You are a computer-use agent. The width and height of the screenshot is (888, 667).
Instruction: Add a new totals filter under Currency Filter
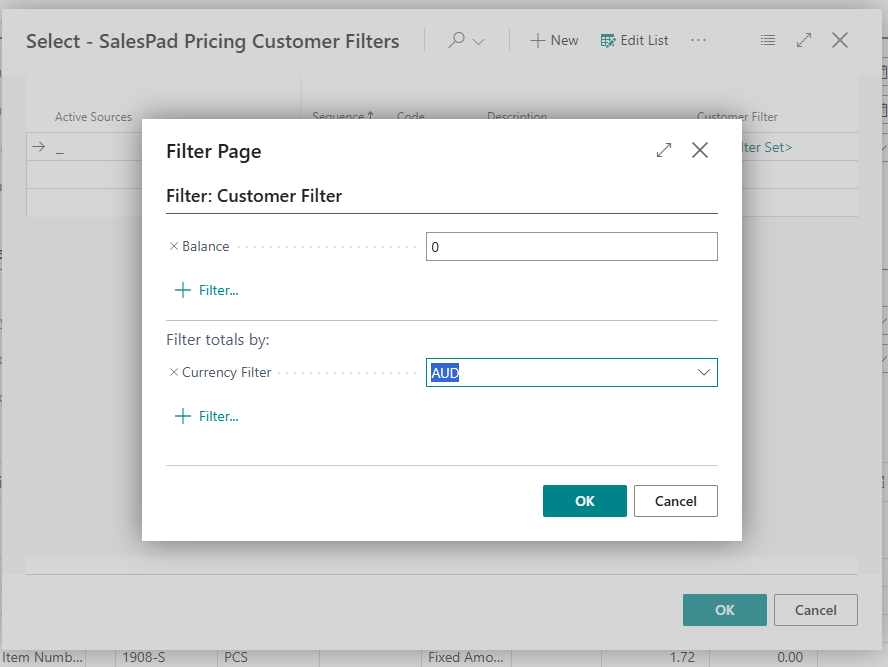(x=207, y=416)
